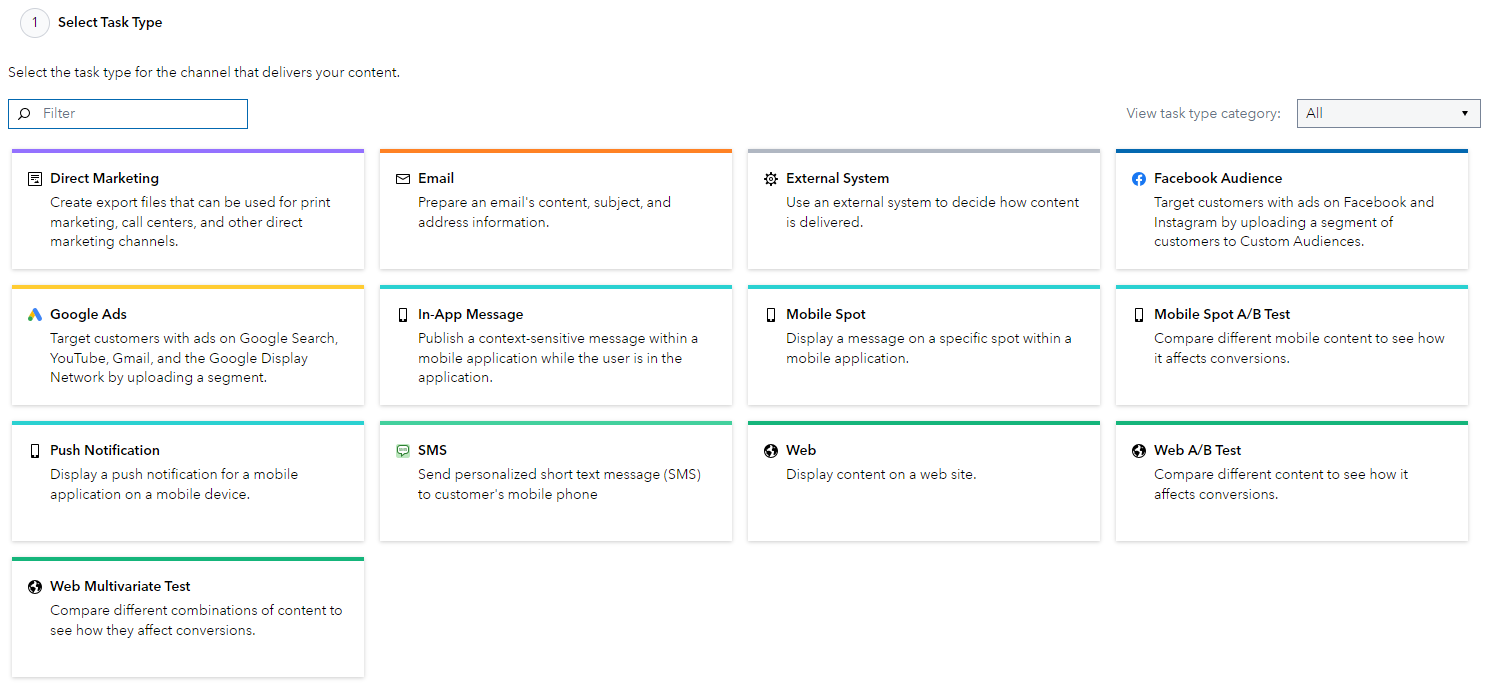Choose the Push Notification task type

187,480
